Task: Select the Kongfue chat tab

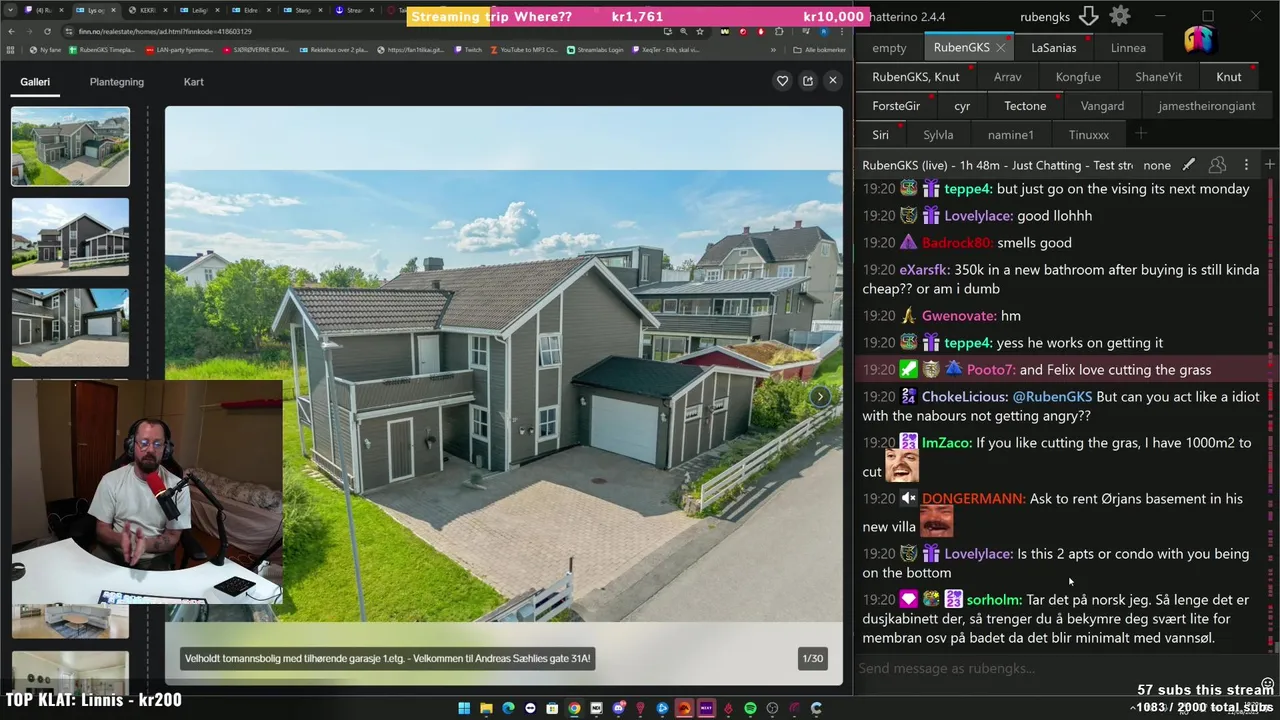Action: tap(1078, 77)
